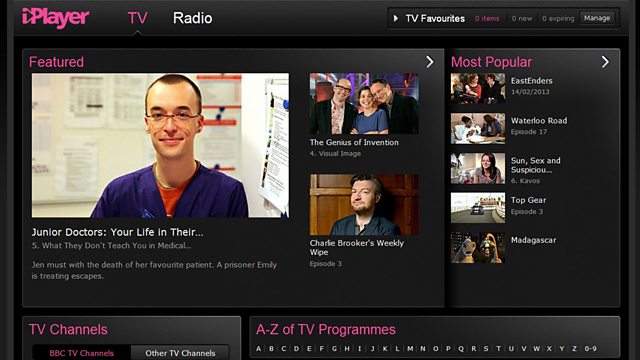Image resolution: width=640 pixels, height=360 pixels.
Task: Open the Top Gear thumbnail
Action: [x=478, y=208]
